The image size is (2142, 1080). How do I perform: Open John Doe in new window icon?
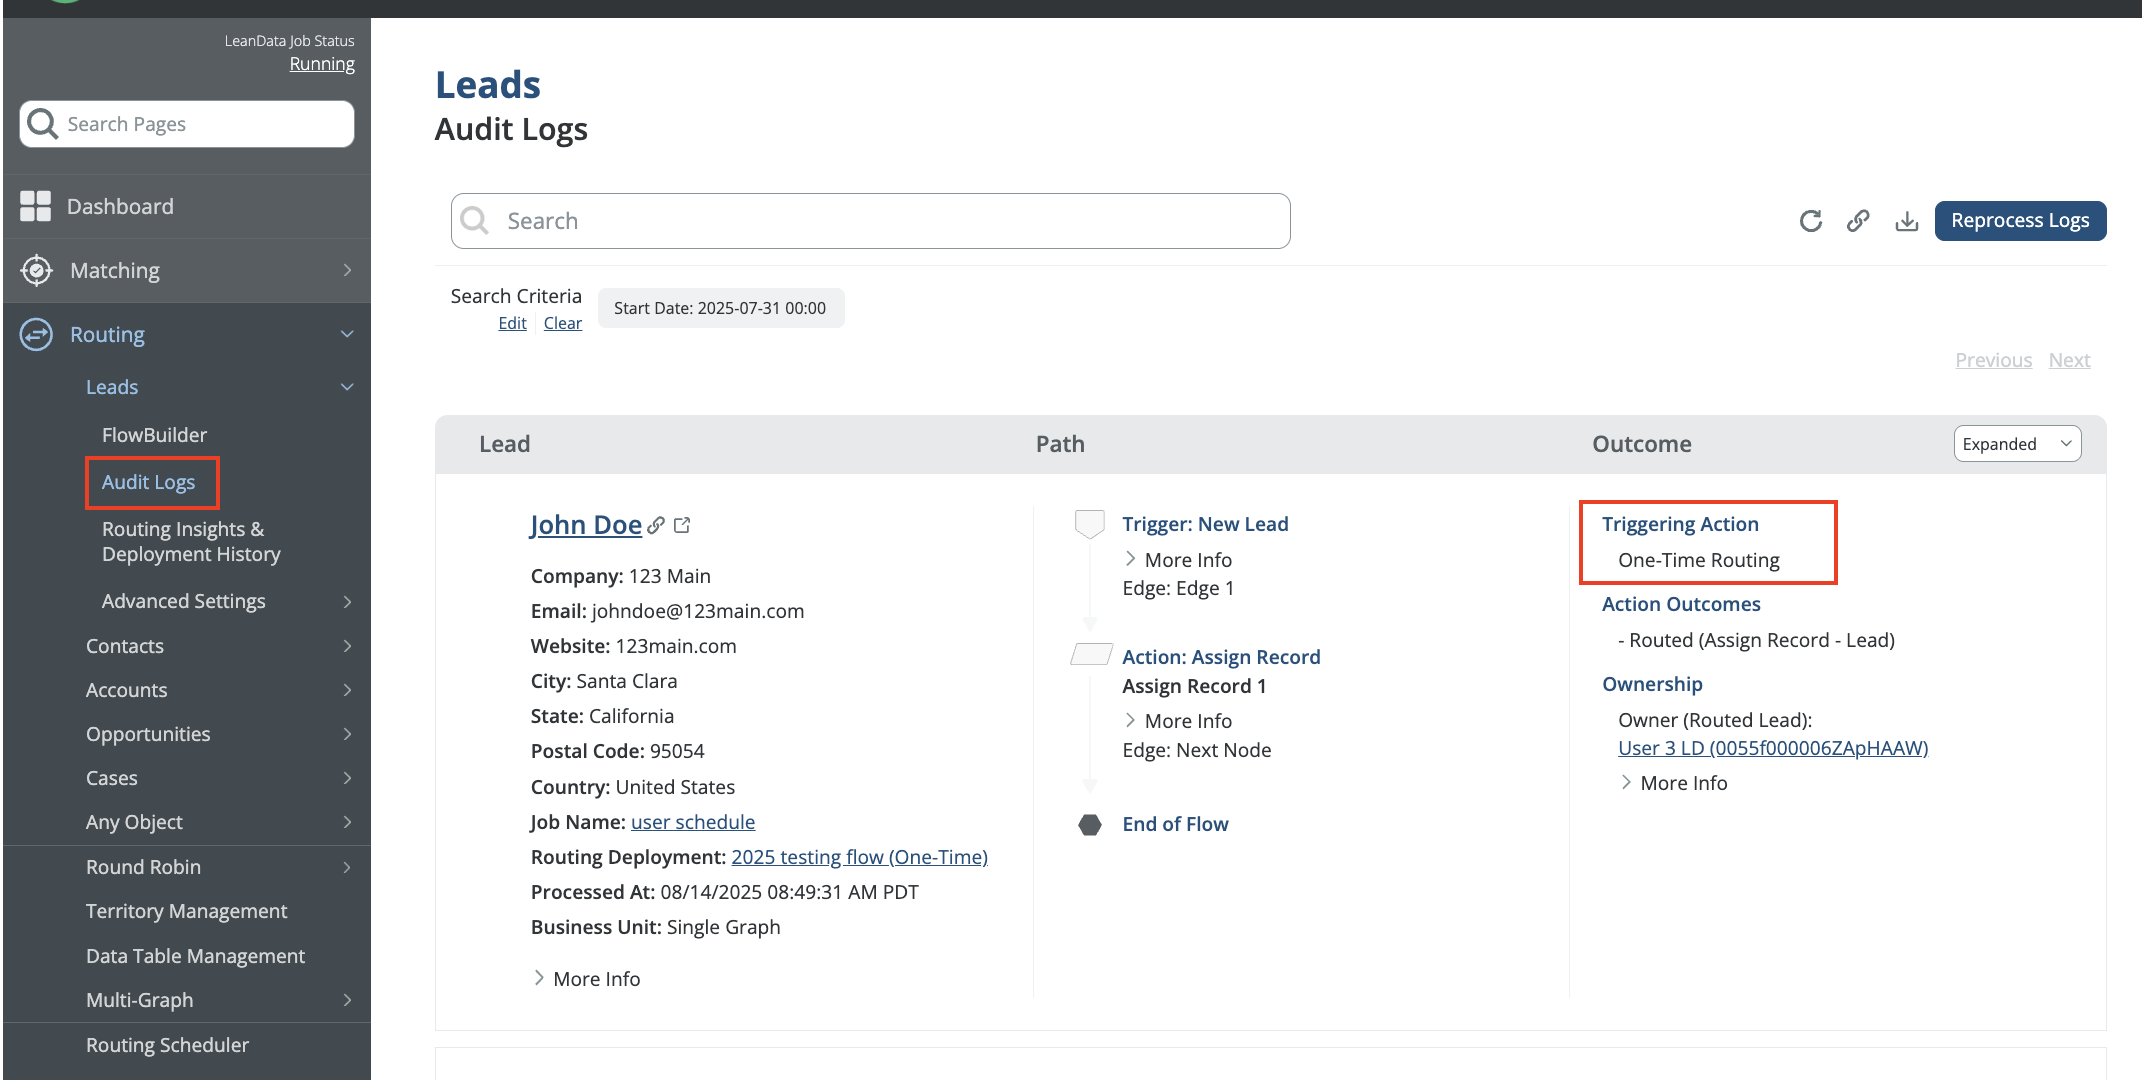[682, 525]
